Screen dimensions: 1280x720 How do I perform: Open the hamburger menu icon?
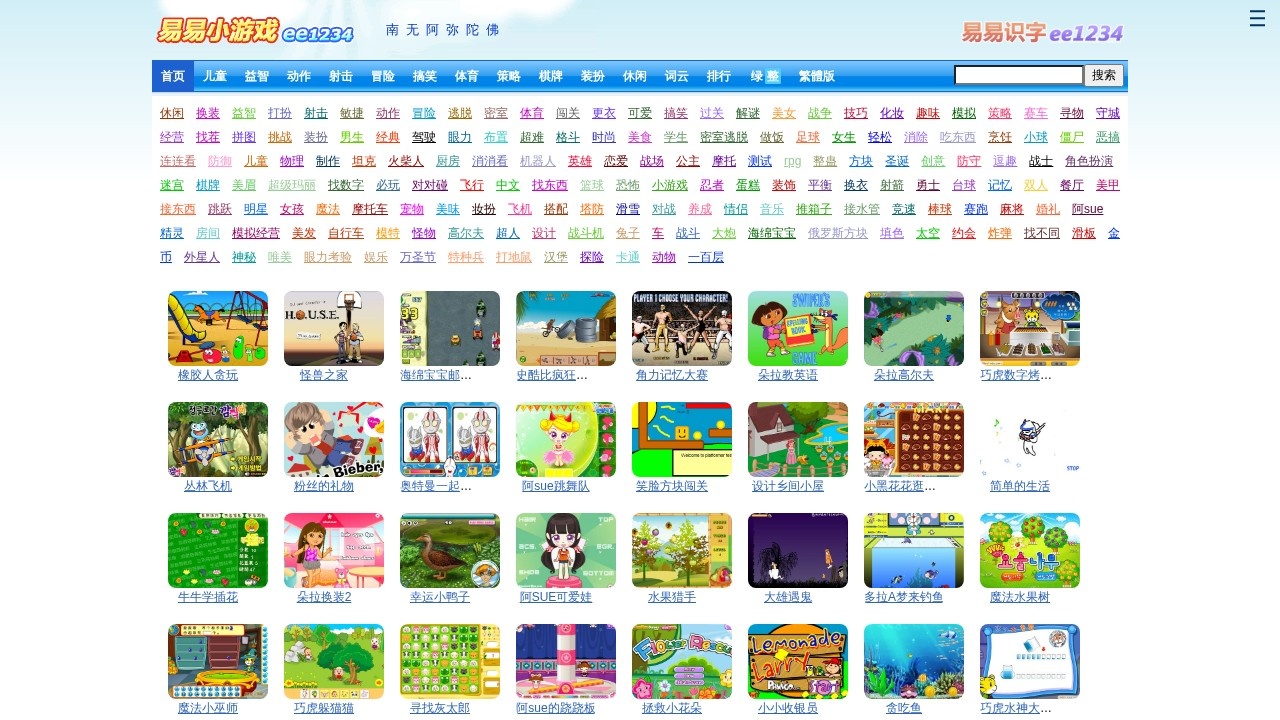click(1257, 19)
